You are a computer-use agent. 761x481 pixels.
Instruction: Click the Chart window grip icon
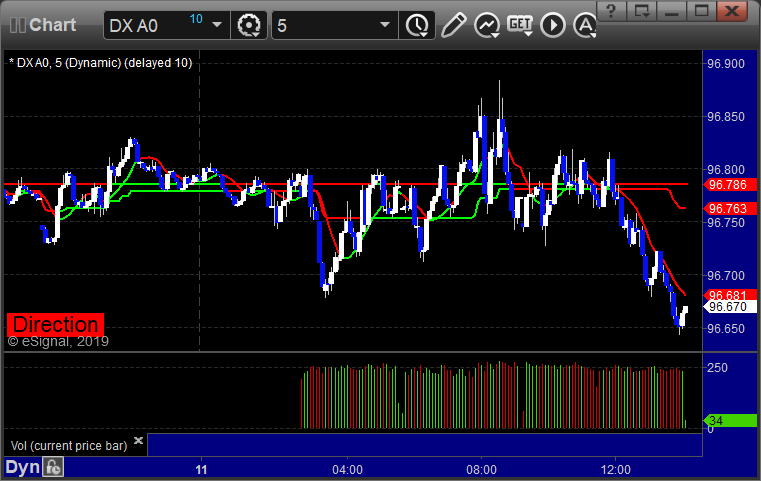click(x=17, y=25)
